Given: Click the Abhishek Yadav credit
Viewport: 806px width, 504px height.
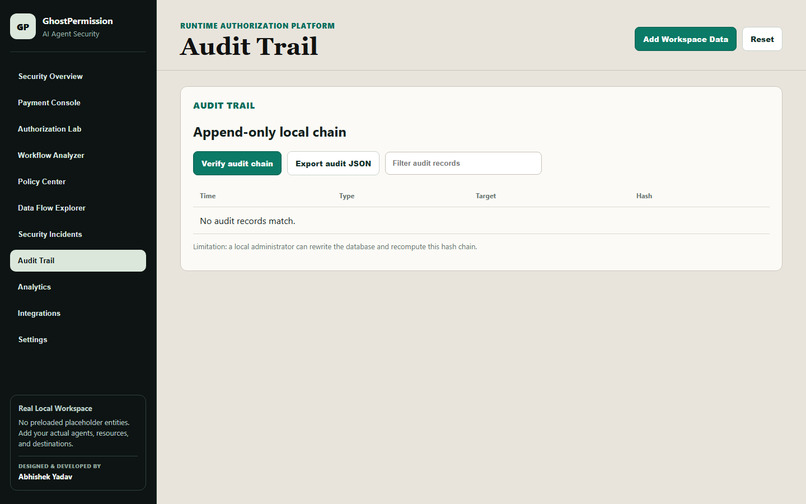Looking at the screenshot, I should pyautogui.click(x=45, y=477).
